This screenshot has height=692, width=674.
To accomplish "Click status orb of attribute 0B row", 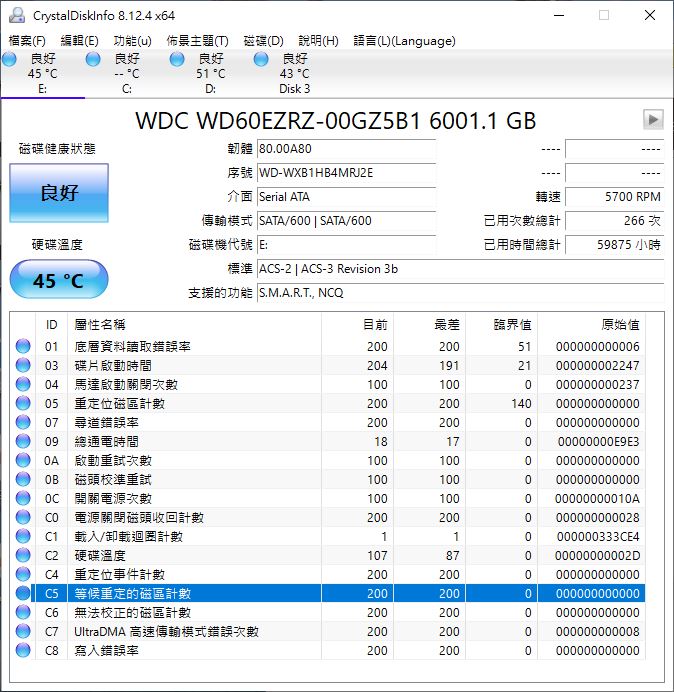I will click(23, 479).
